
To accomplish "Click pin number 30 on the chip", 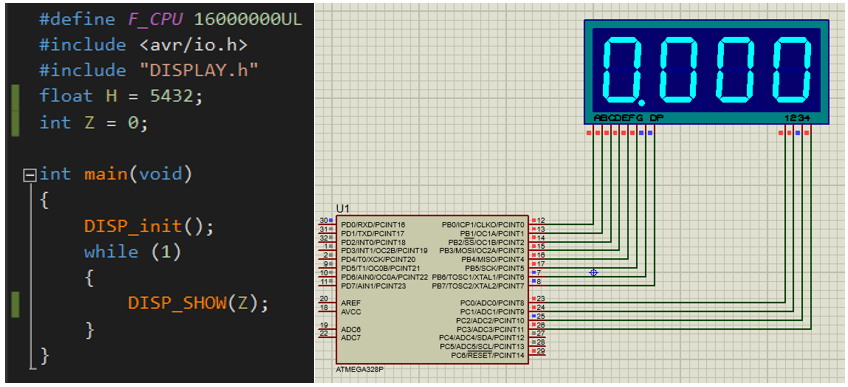I will coord(324,220).
